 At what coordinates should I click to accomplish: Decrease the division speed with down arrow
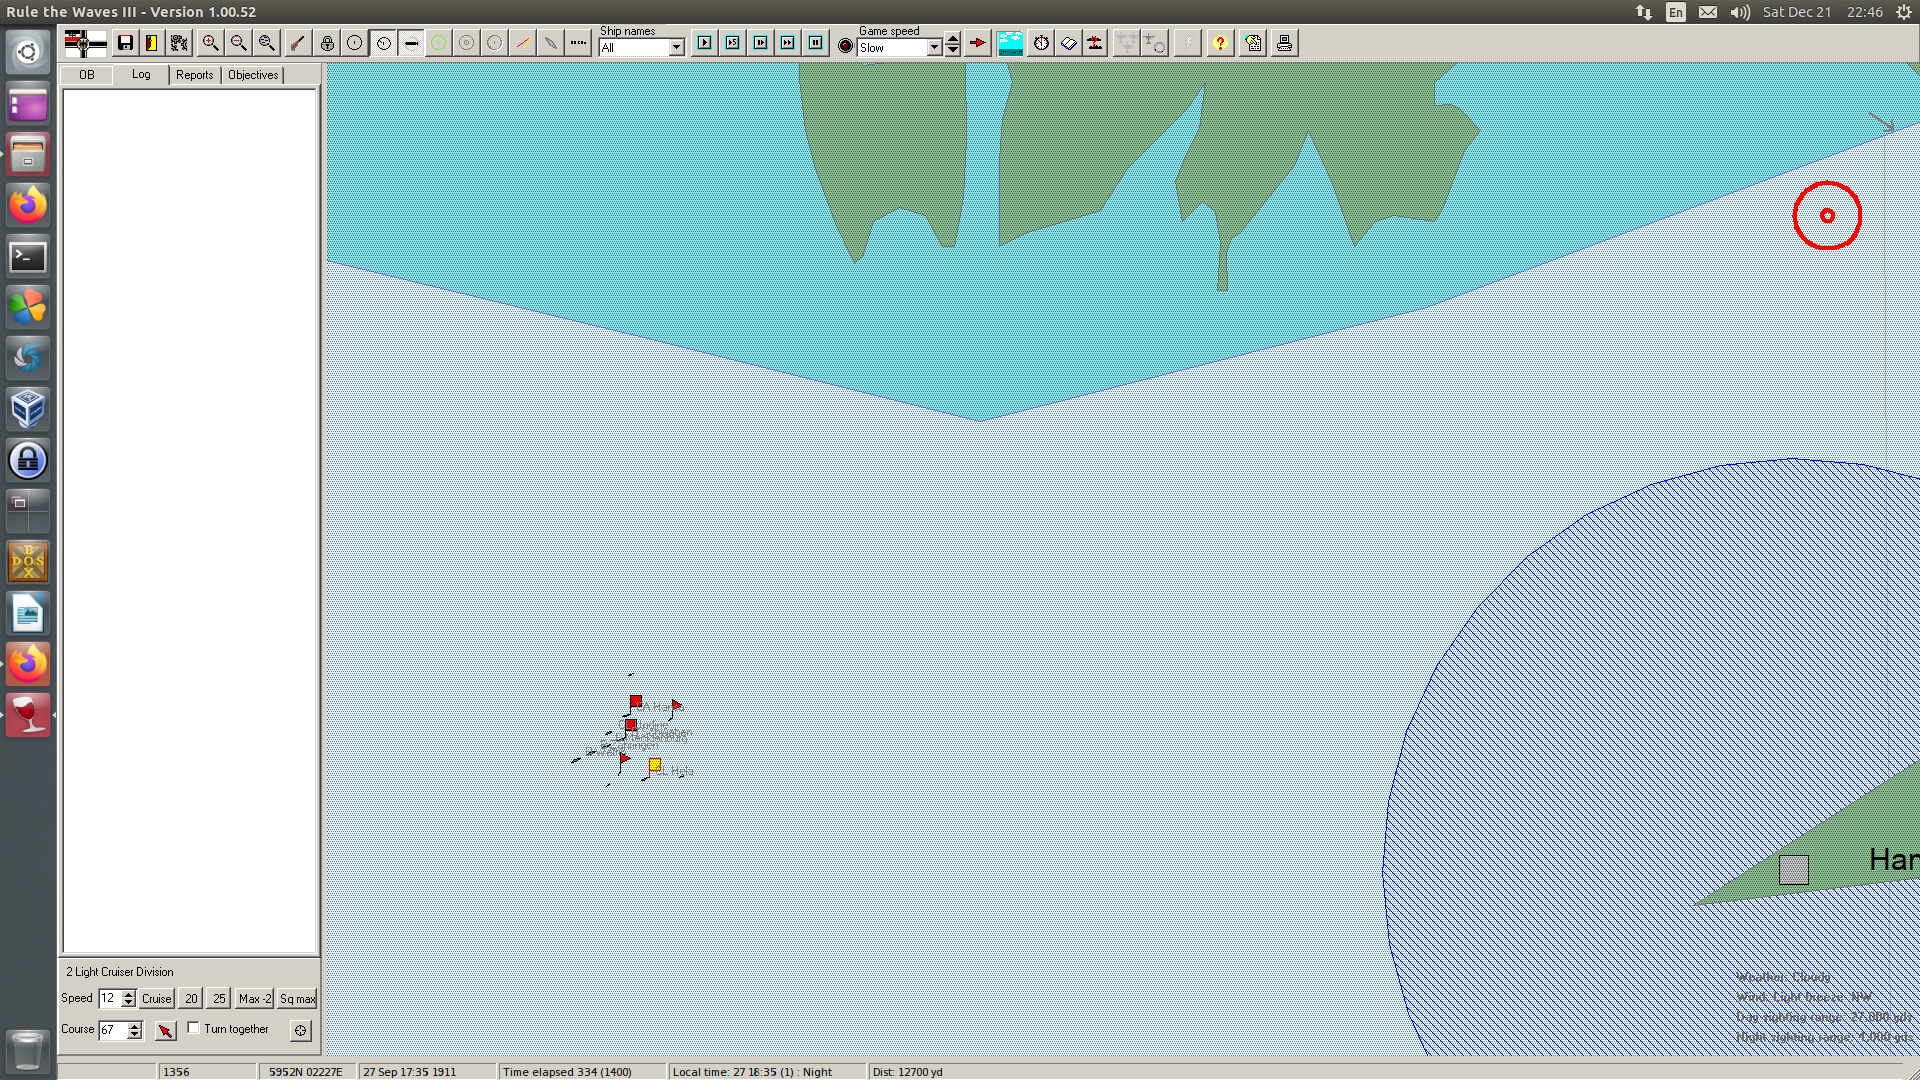(x=128, y=1003)
